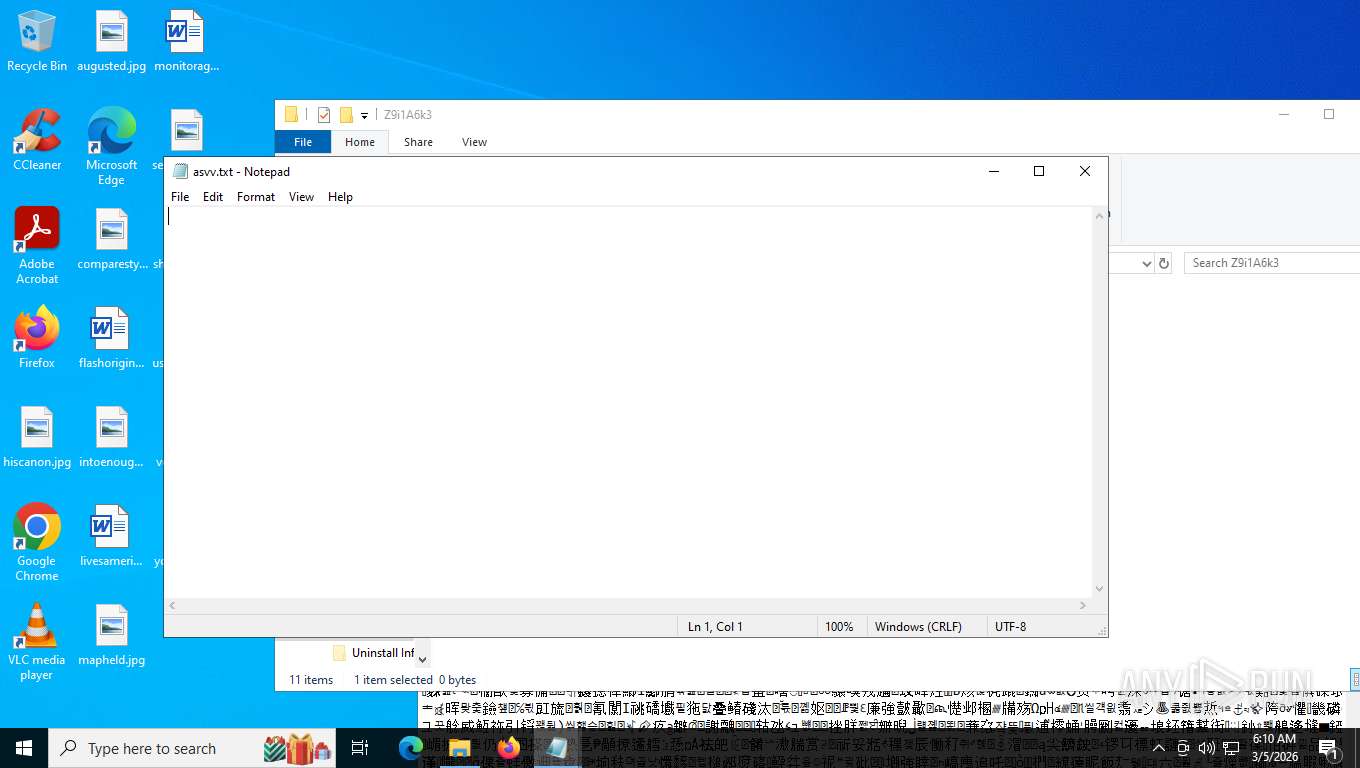Open Notepad's File menu
This screenshot has width=1360, height=768.
[180, 197]
